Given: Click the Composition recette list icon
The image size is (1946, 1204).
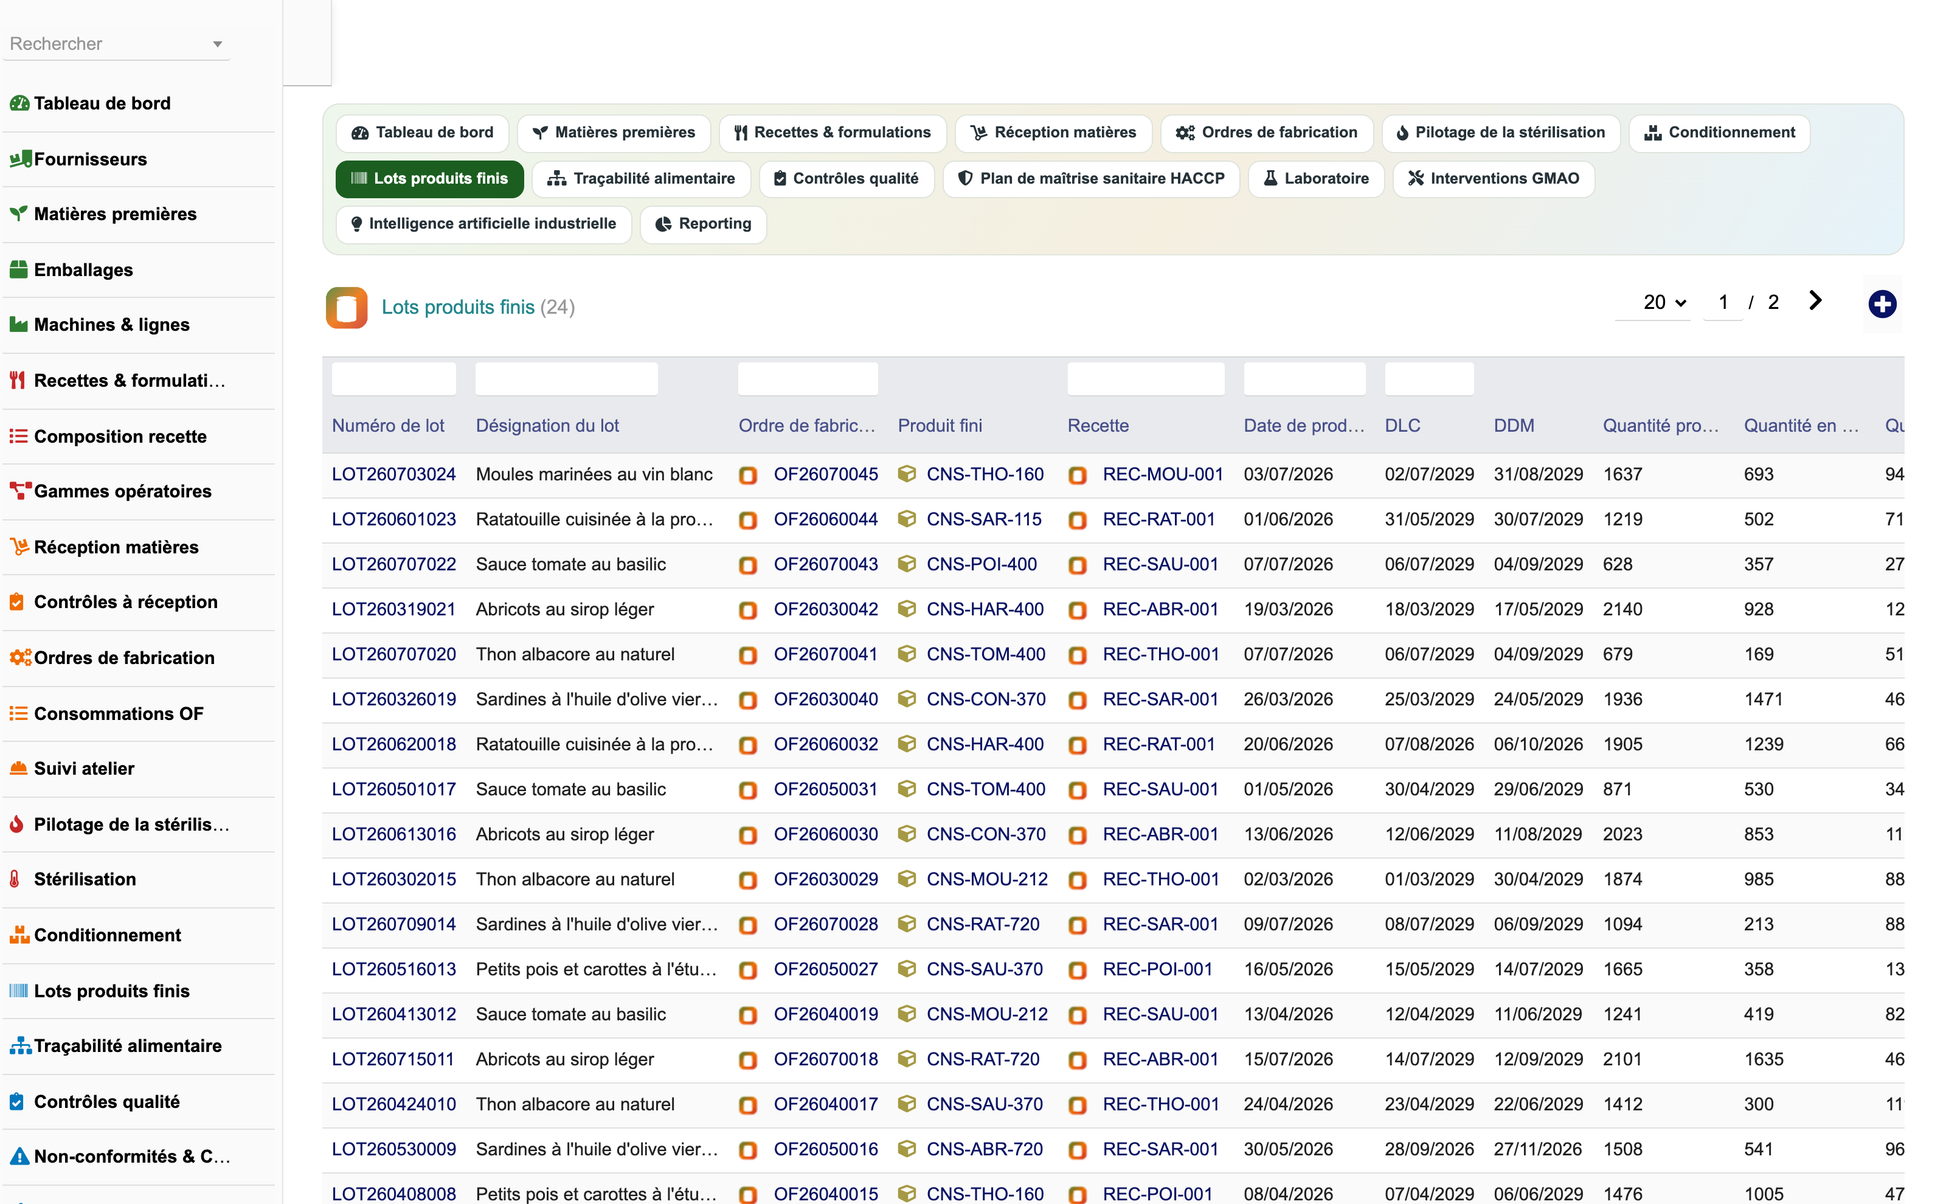Looking at the screenshot, I should 19,437.
